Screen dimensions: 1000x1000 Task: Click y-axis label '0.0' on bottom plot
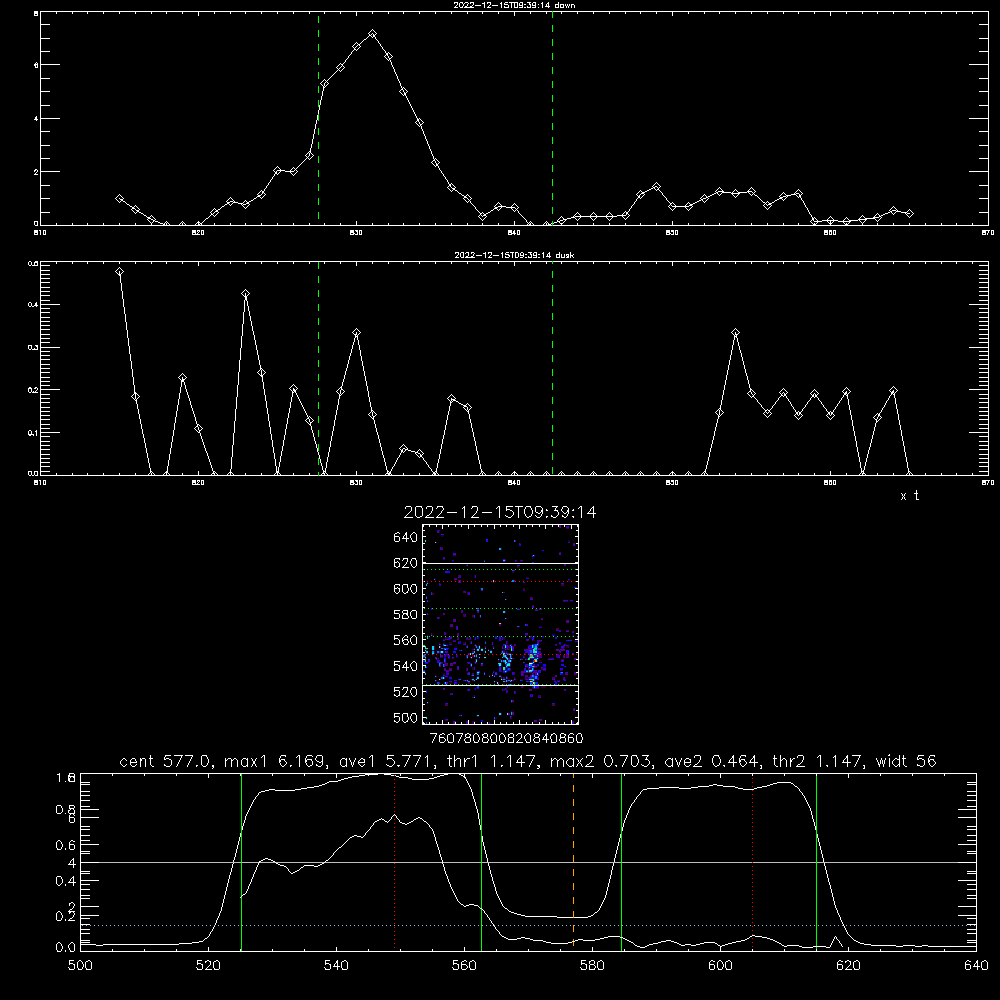pyautogui.click(x=66, y=948)
